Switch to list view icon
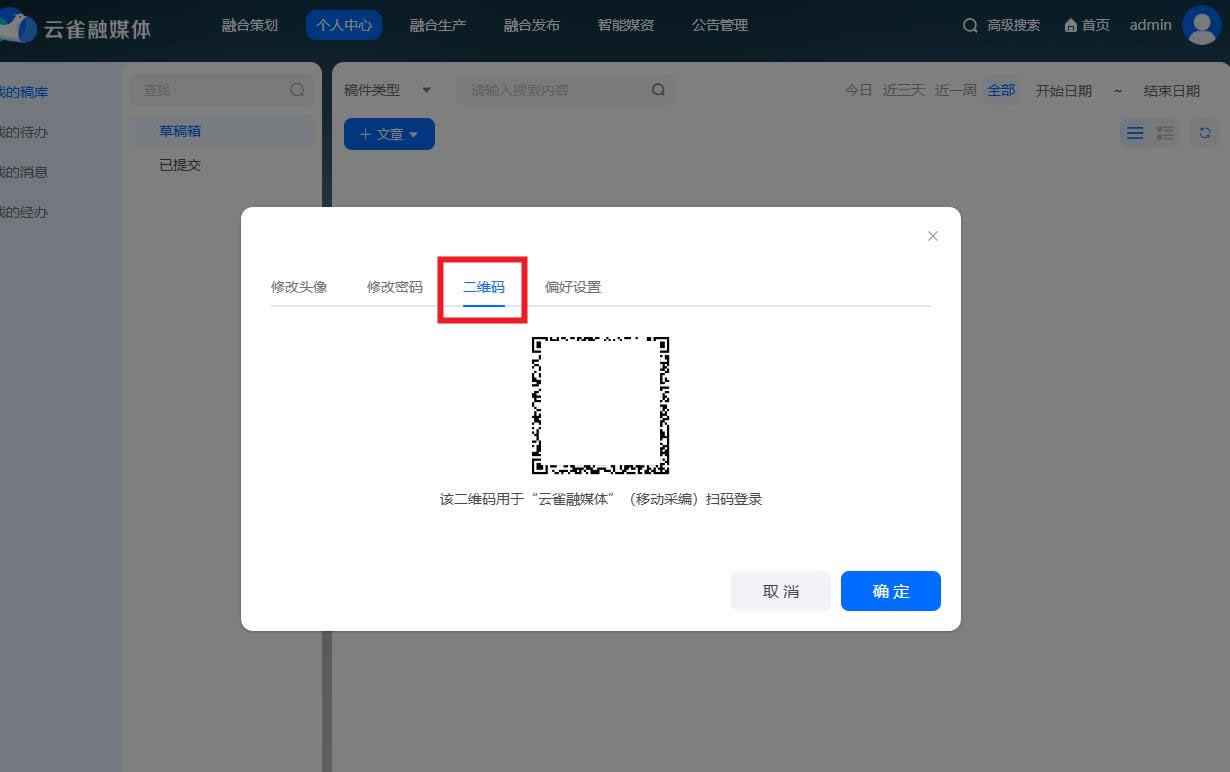This screenshot has height=772, width=1230. 1135,133
